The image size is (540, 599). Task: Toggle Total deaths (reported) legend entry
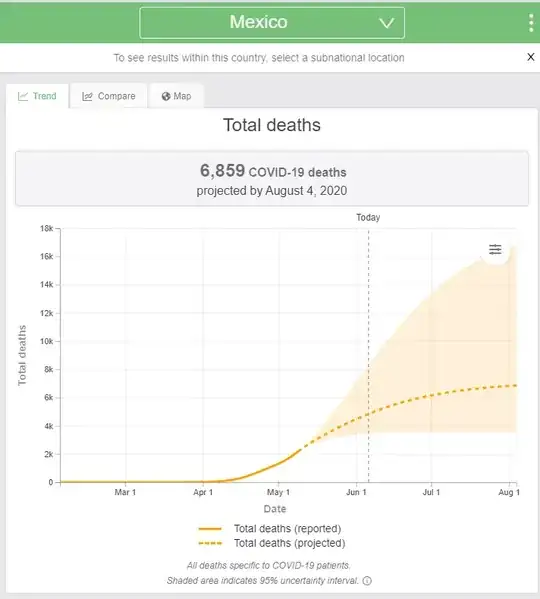click(270, 529)
